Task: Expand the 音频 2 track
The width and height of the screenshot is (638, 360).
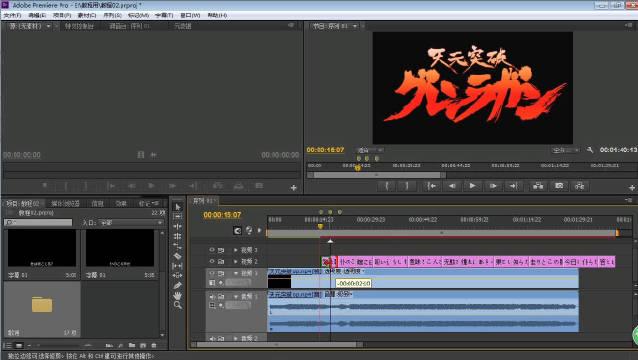Action: pos(236,338)
